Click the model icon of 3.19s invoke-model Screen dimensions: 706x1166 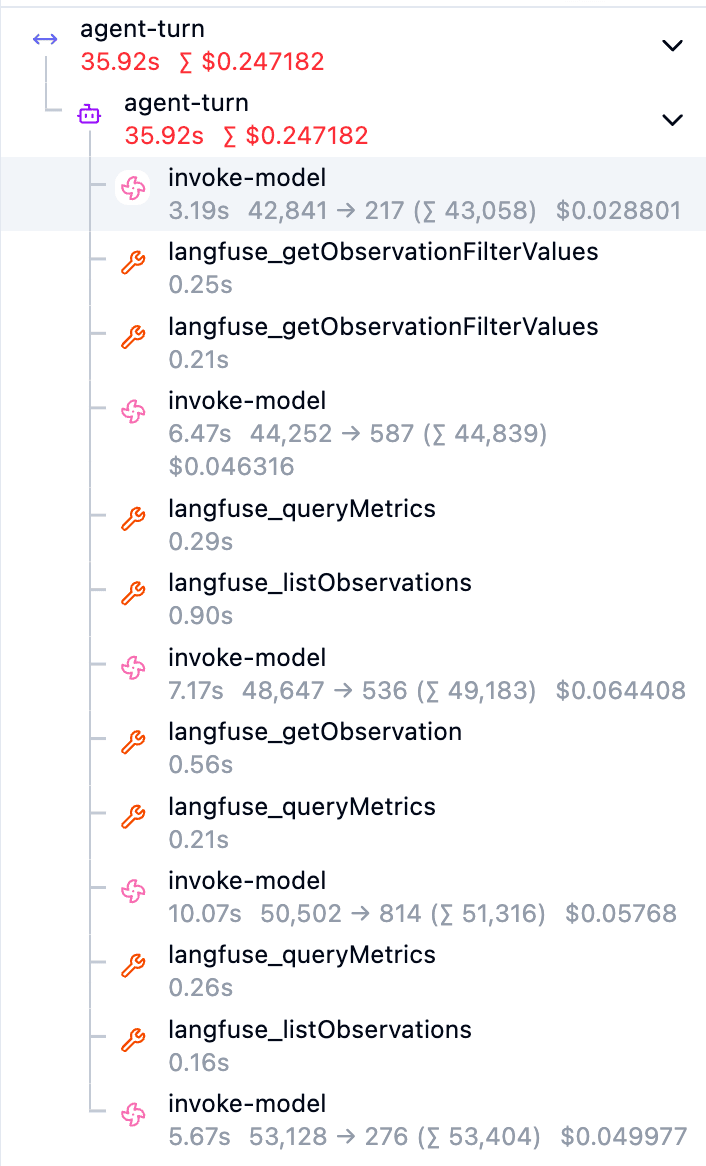click(133, 188)
